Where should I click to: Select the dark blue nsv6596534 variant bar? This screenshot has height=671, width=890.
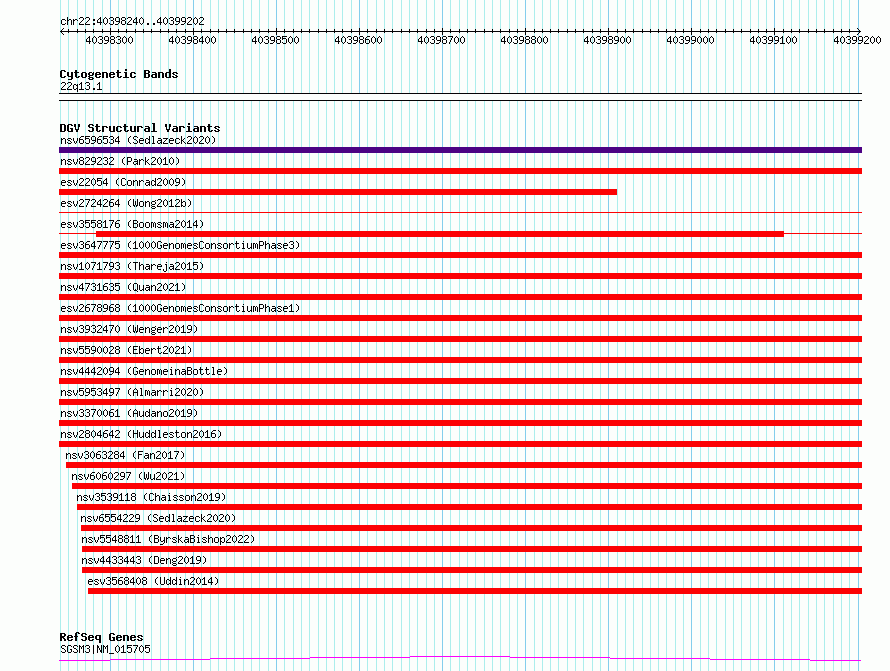[460, 150]
